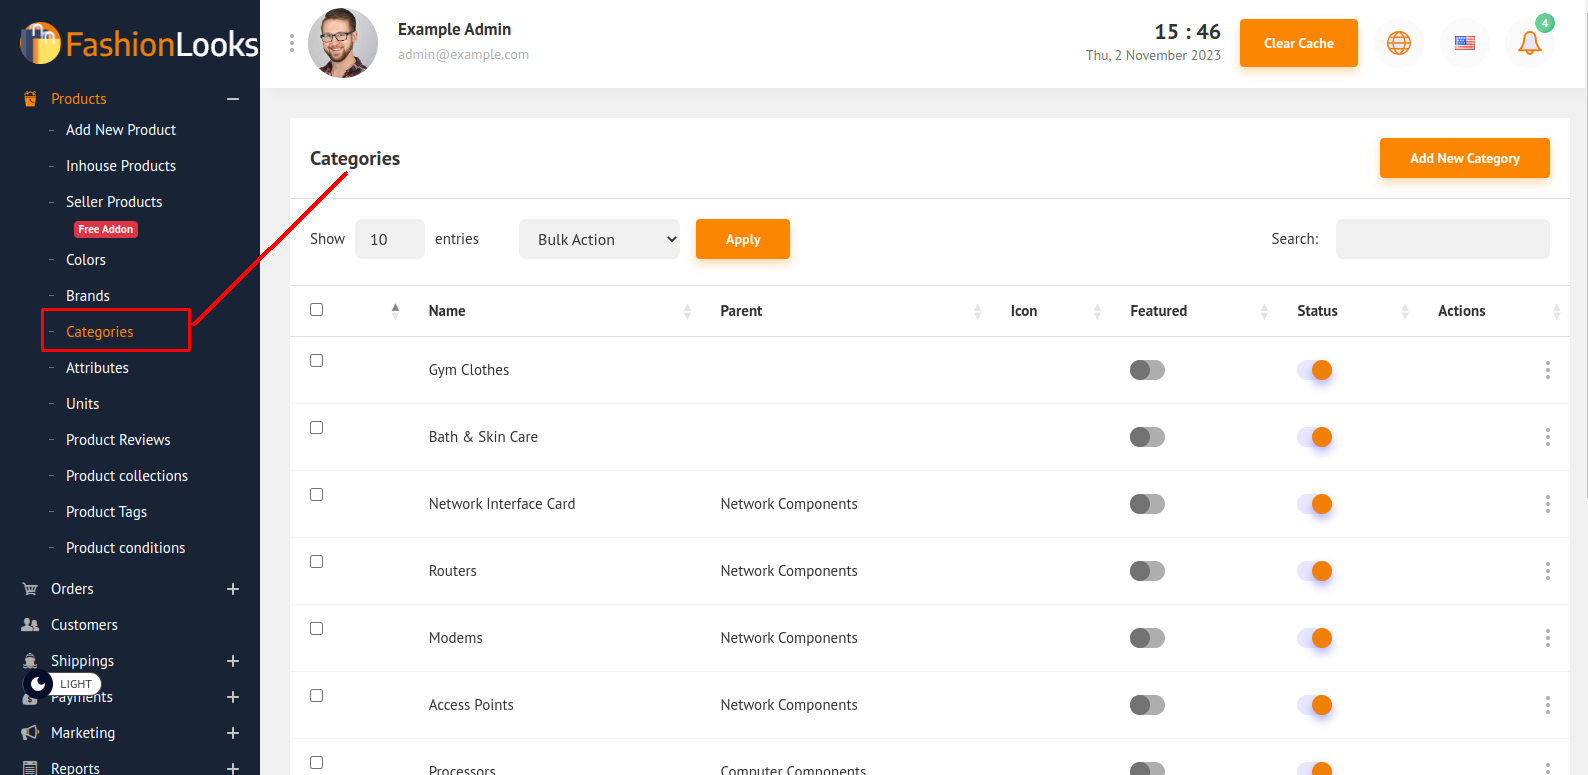Click the three-dot menu beside admin avatar
The image size is (1588, 775).
tap(292, 43)
